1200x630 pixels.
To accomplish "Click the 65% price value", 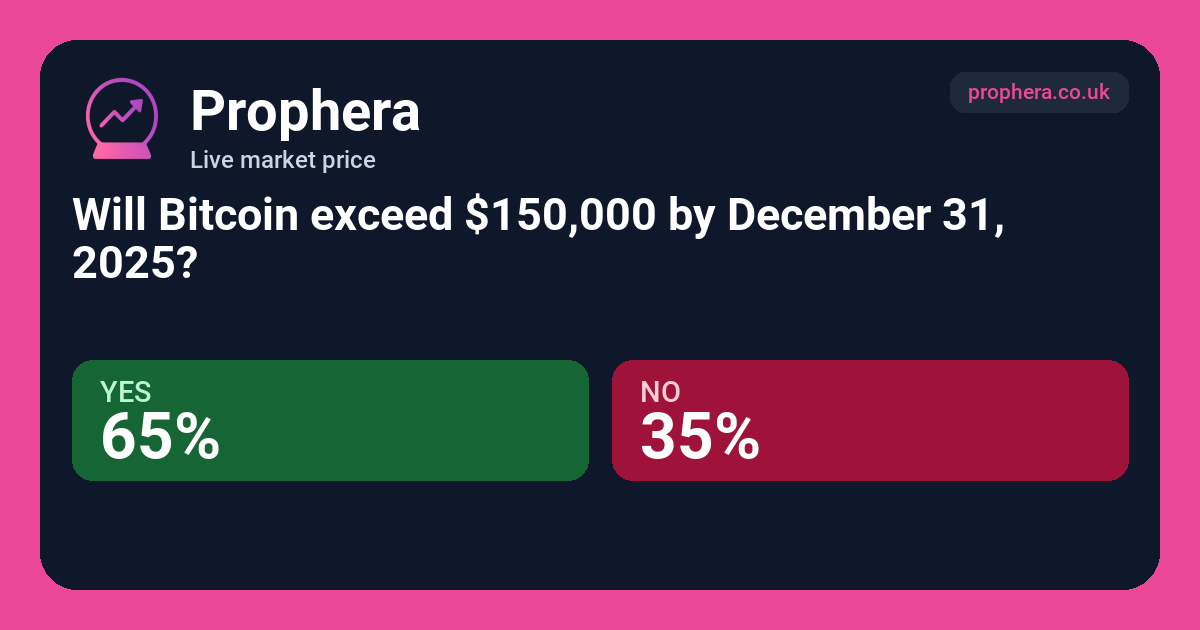I will pos(160,437).
